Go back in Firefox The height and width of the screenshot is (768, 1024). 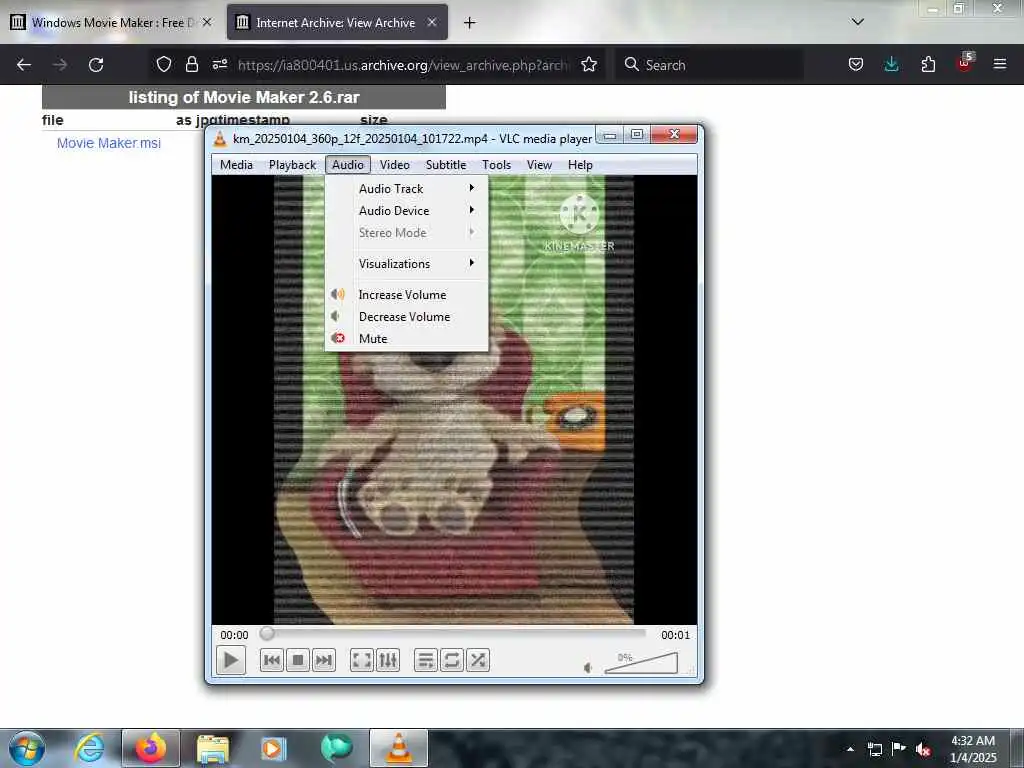point(24,65)
